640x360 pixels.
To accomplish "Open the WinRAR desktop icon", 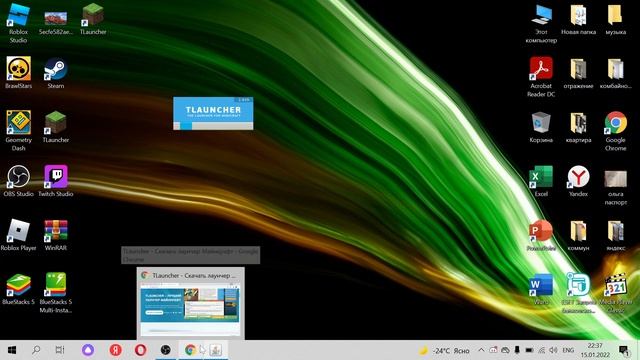I will [x=56, y=235].
